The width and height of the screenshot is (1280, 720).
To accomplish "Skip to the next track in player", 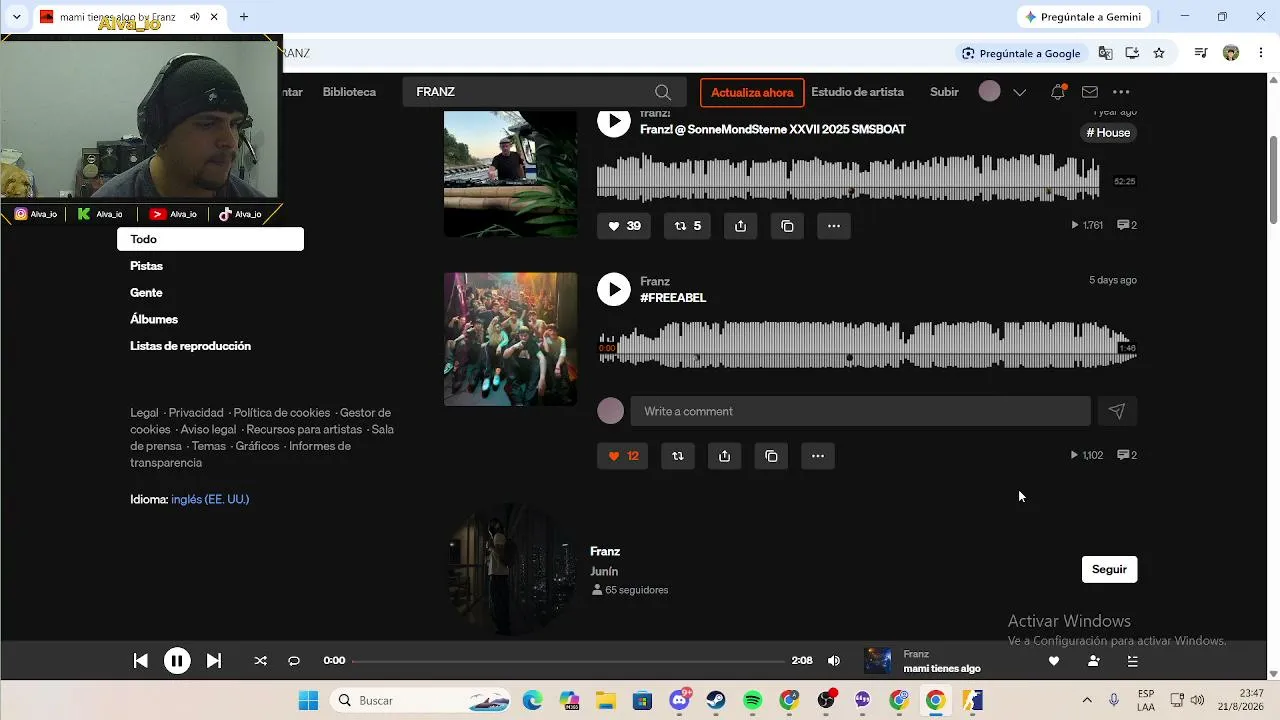I will coord(213,661).
